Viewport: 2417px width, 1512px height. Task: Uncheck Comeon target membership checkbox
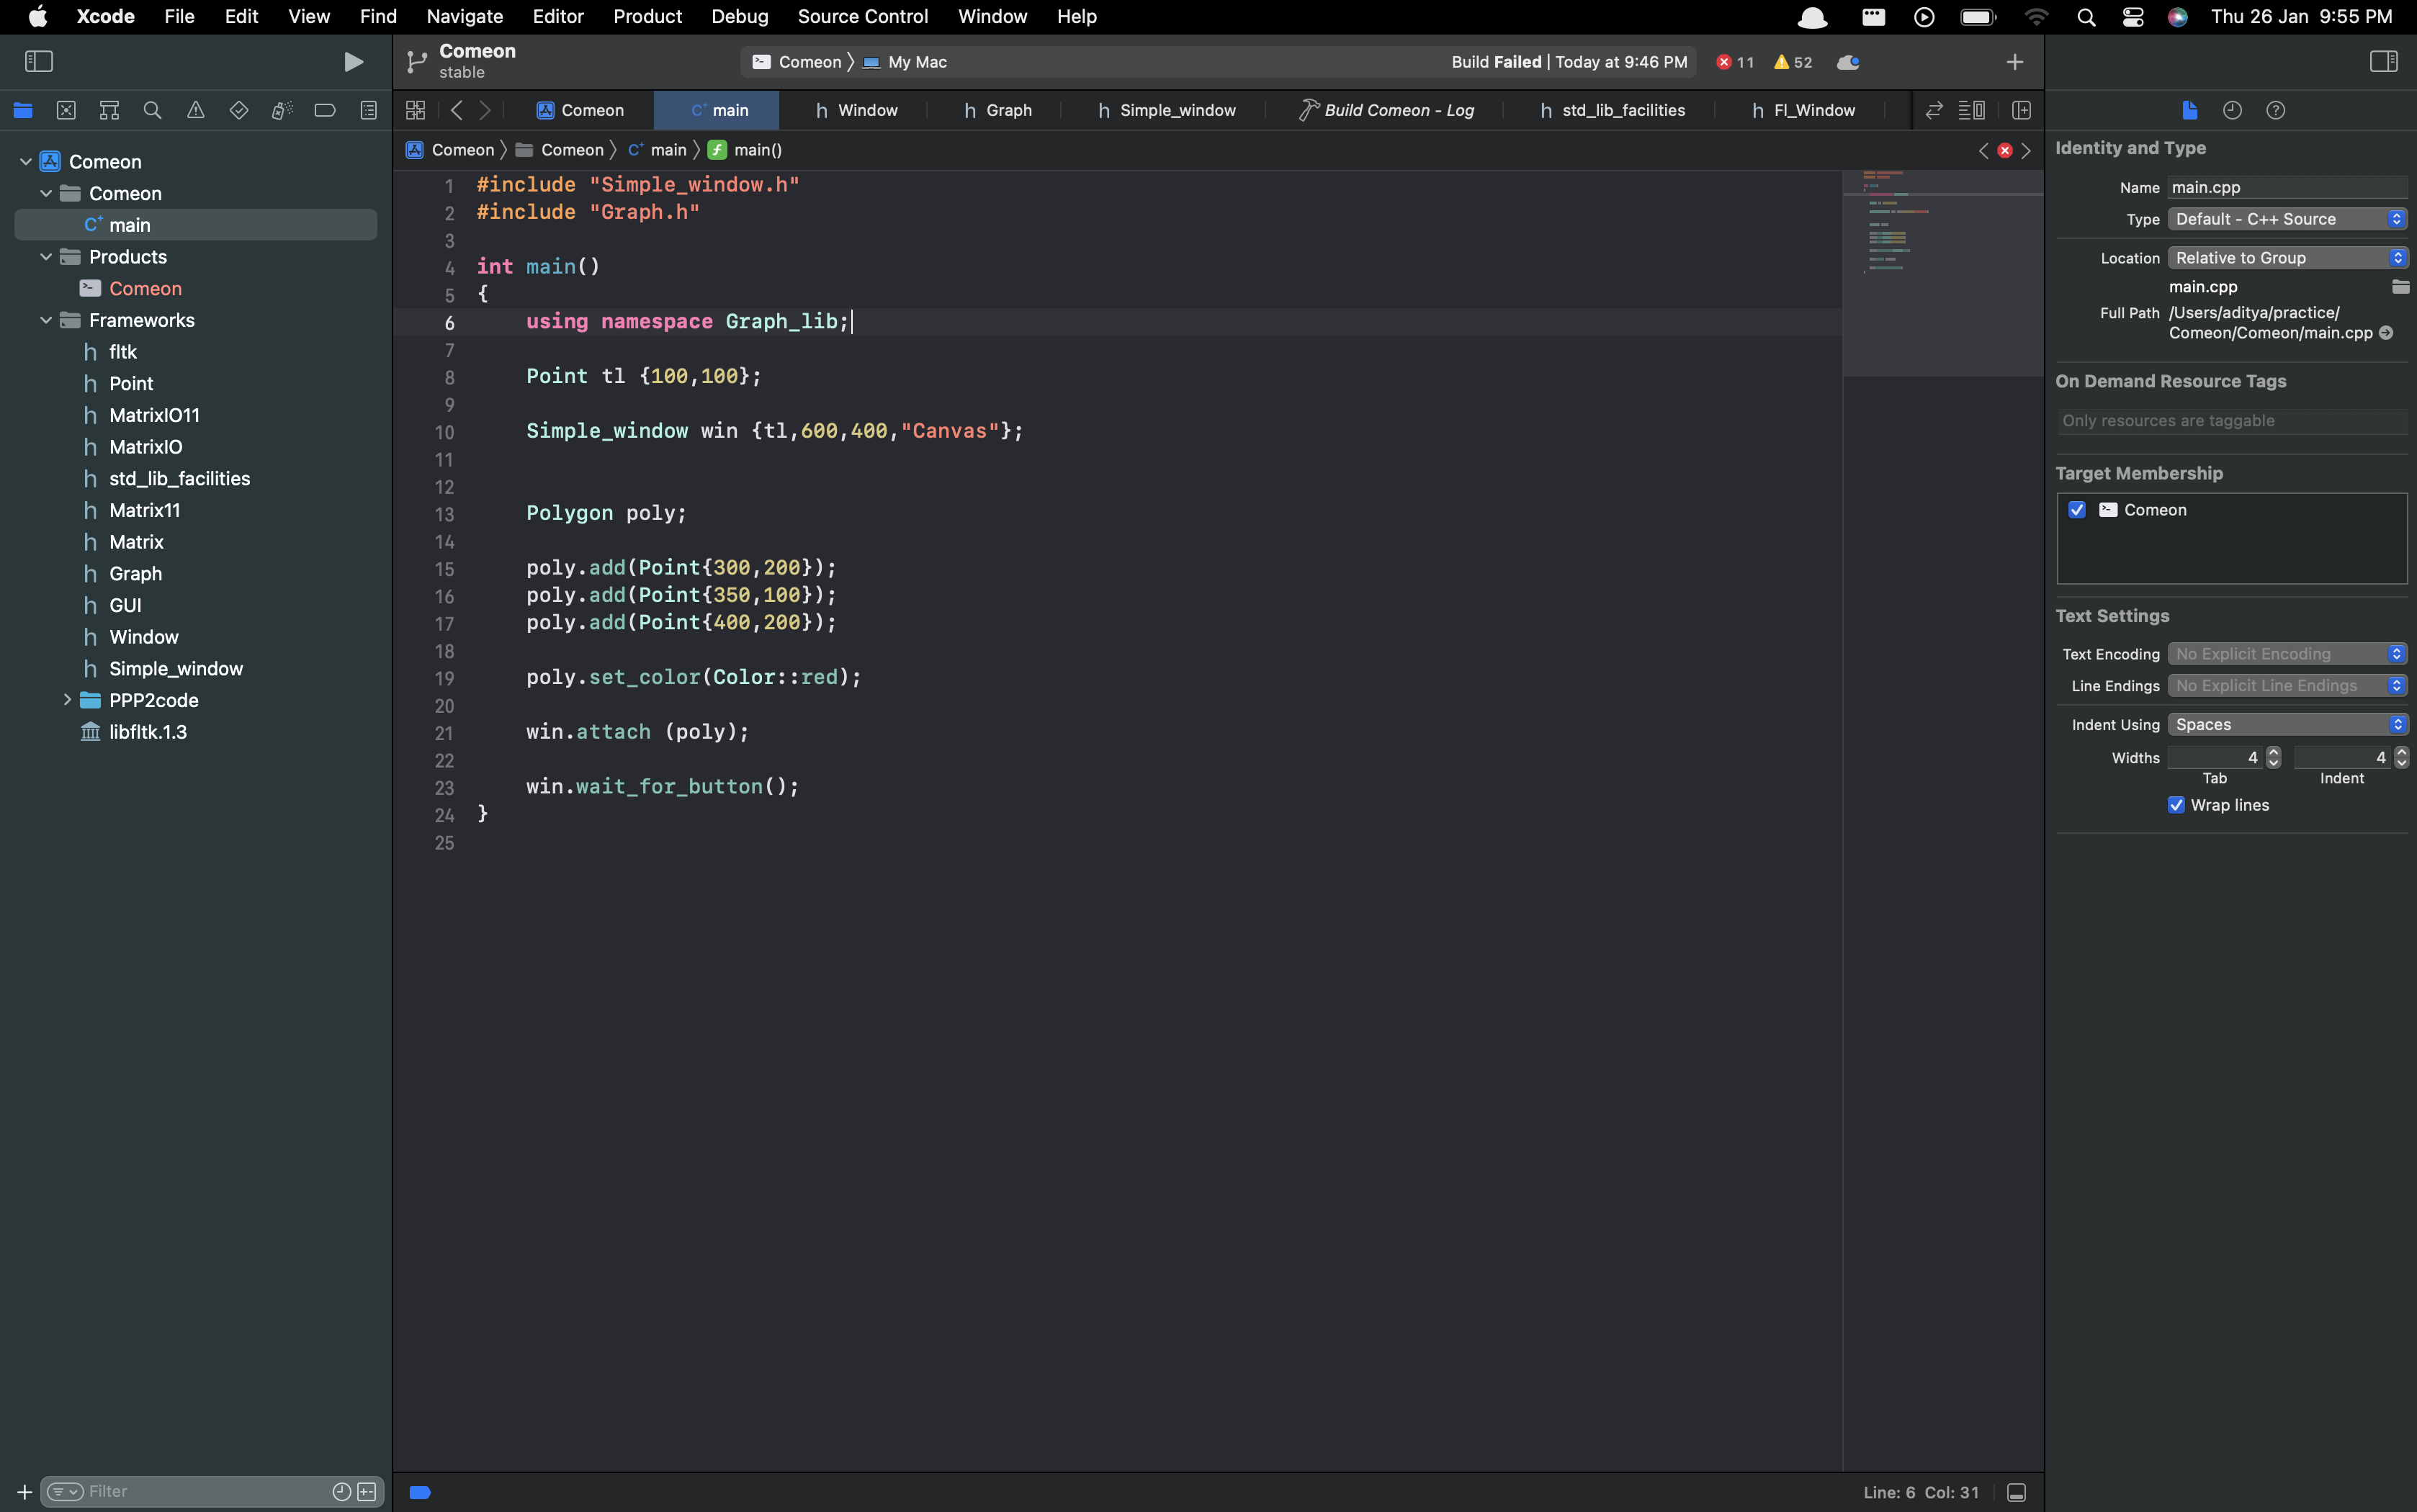pyautogui.click(x=2077, y=510)
